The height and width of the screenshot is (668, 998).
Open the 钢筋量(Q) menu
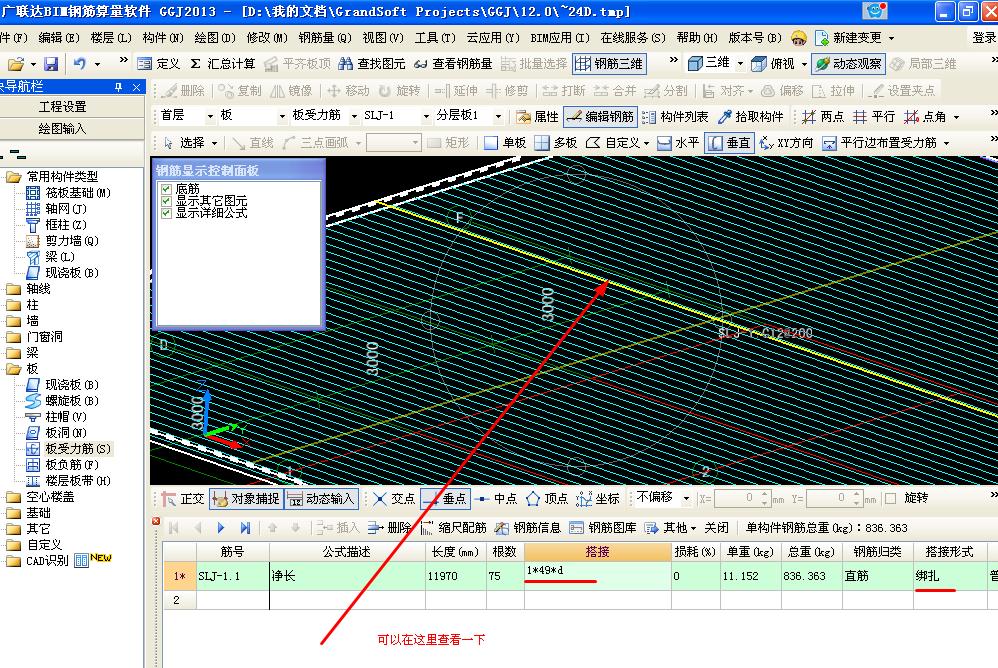[x=325, y=38]
